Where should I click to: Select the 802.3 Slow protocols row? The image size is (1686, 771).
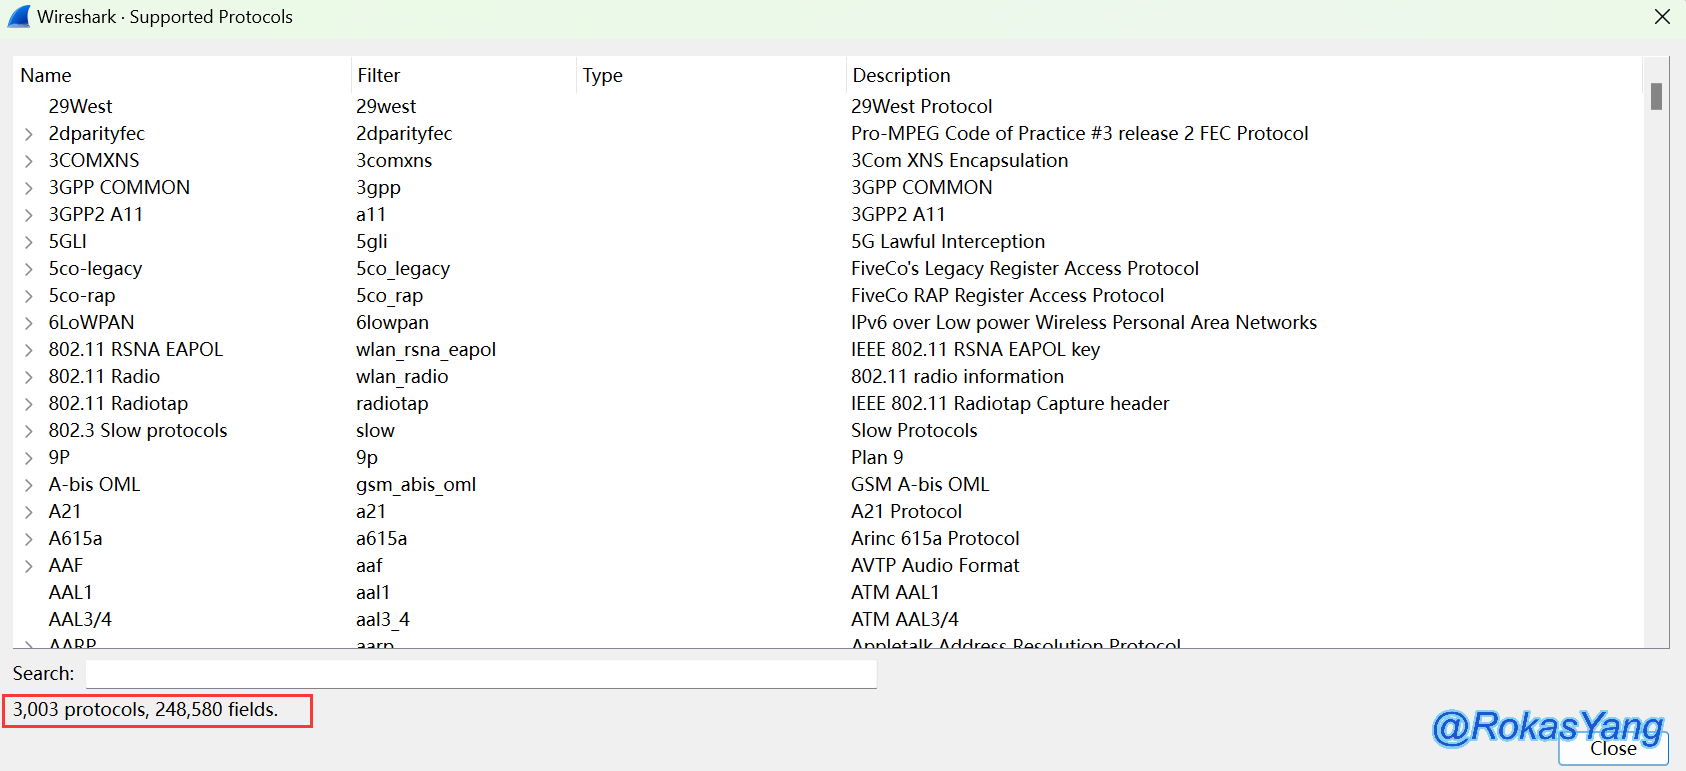(138, 430)
